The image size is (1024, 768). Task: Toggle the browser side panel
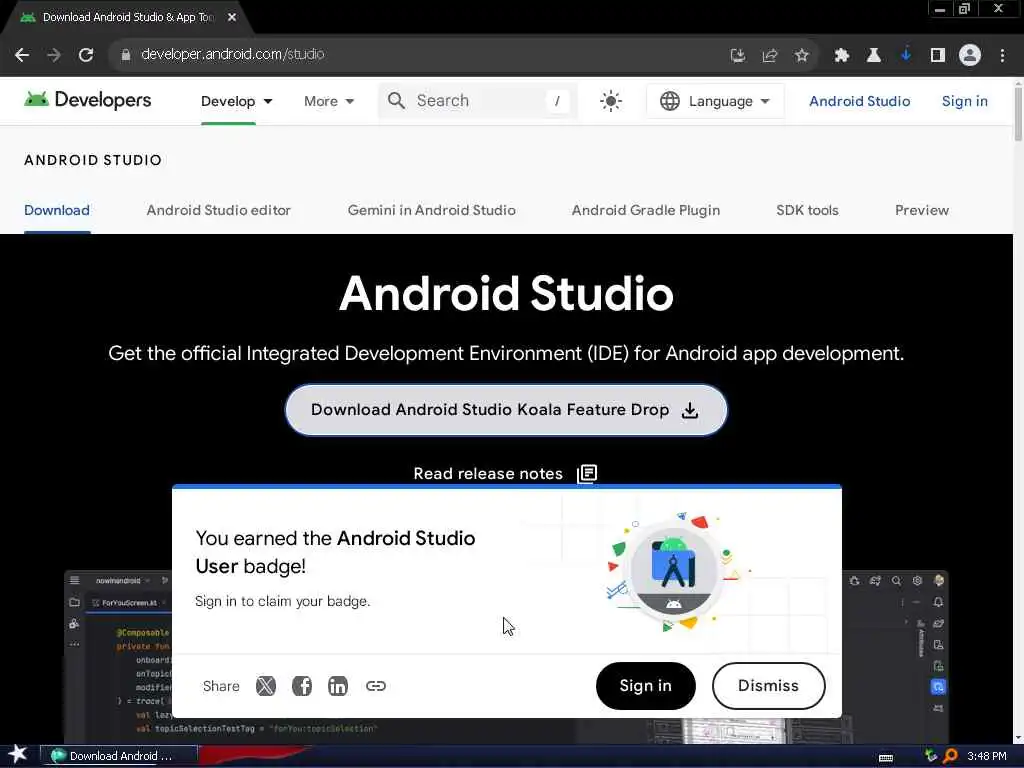[937, 55]
